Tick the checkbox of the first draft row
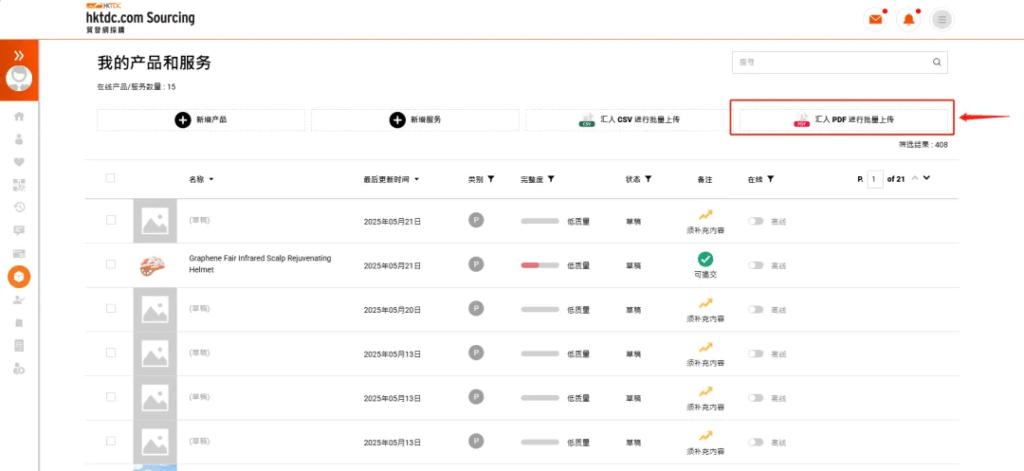1024x471 pixels. [110, 220]
